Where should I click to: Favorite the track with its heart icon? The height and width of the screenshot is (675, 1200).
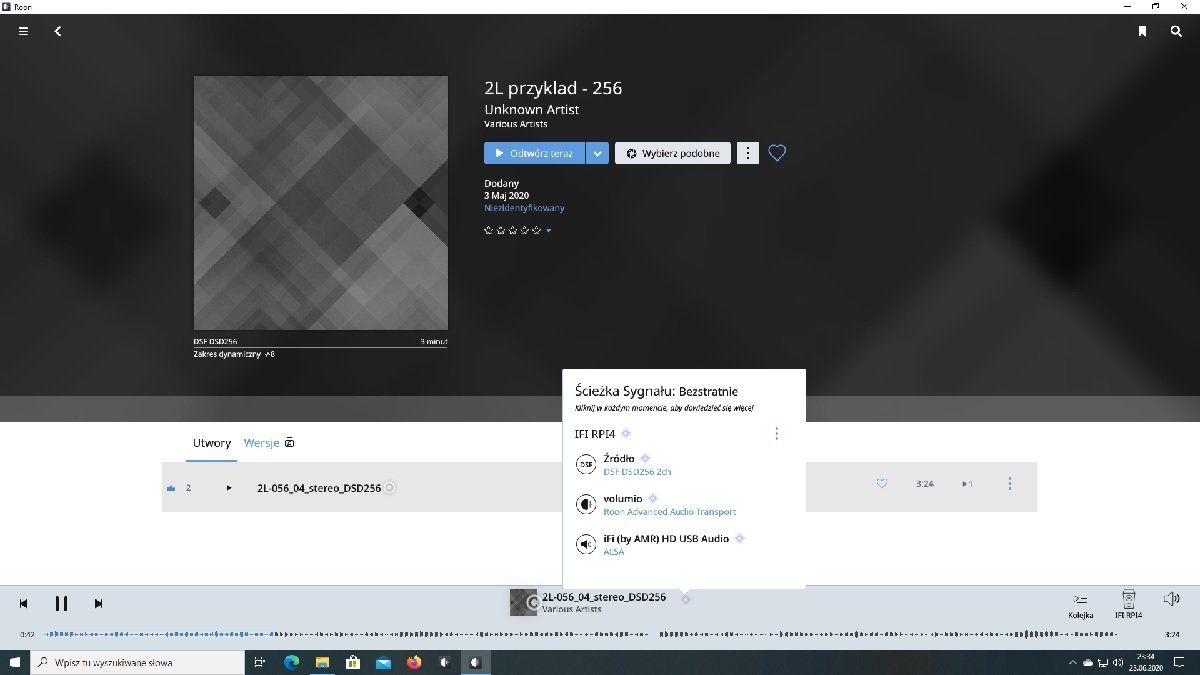pos(881,484)
